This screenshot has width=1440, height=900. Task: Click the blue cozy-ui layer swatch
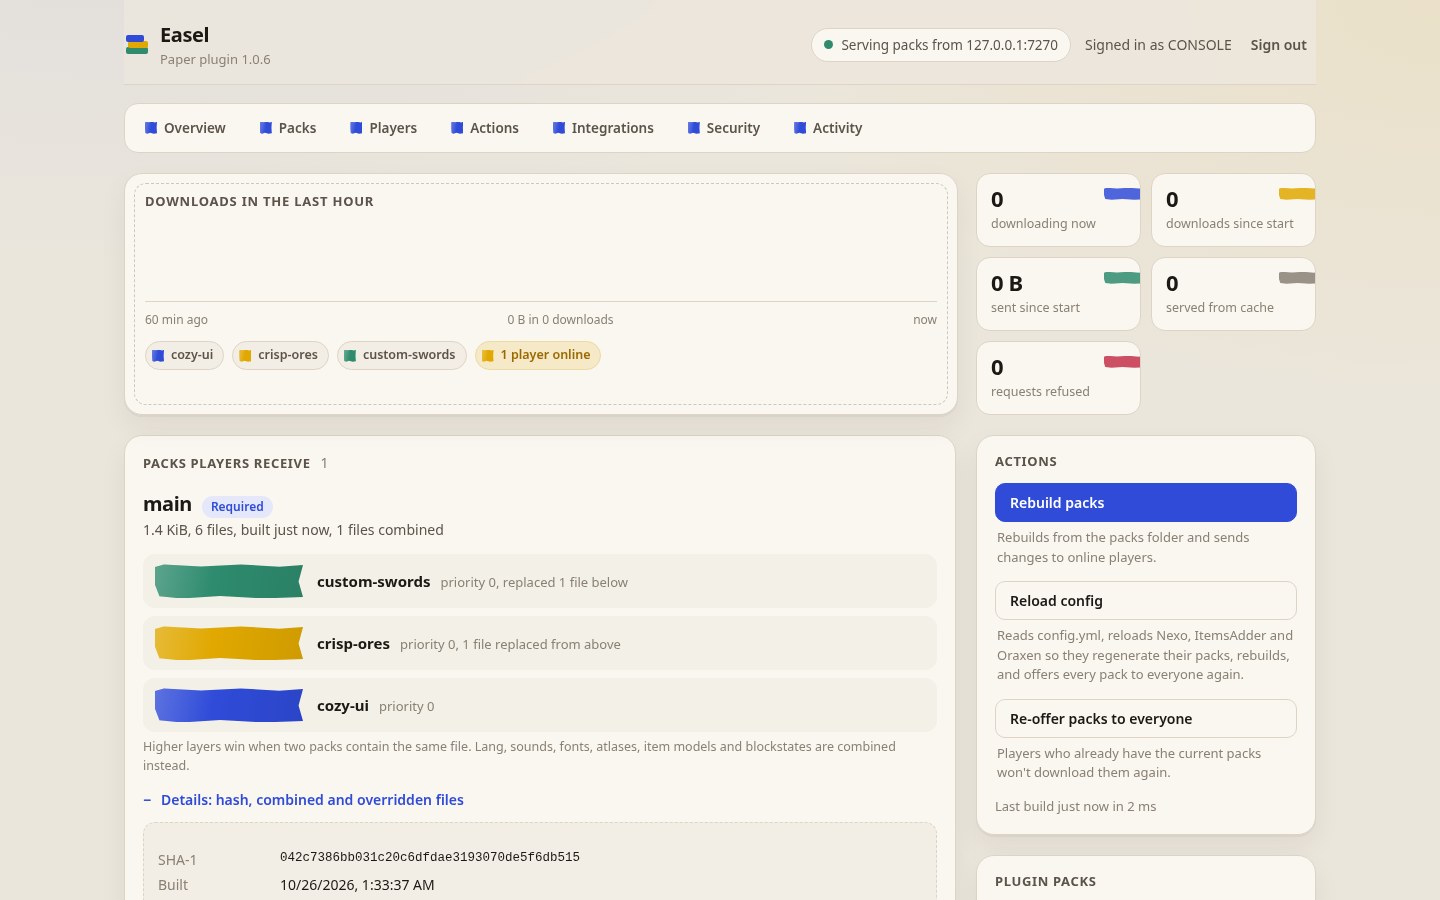(x=229, y=705)
